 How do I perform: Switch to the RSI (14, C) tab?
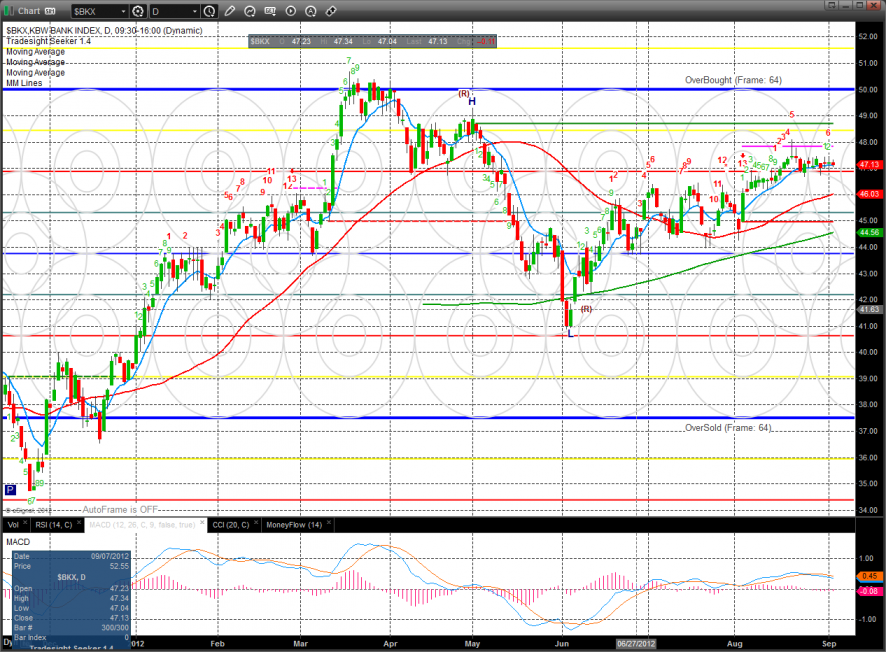pyautogui.click(x=53, y=524)
